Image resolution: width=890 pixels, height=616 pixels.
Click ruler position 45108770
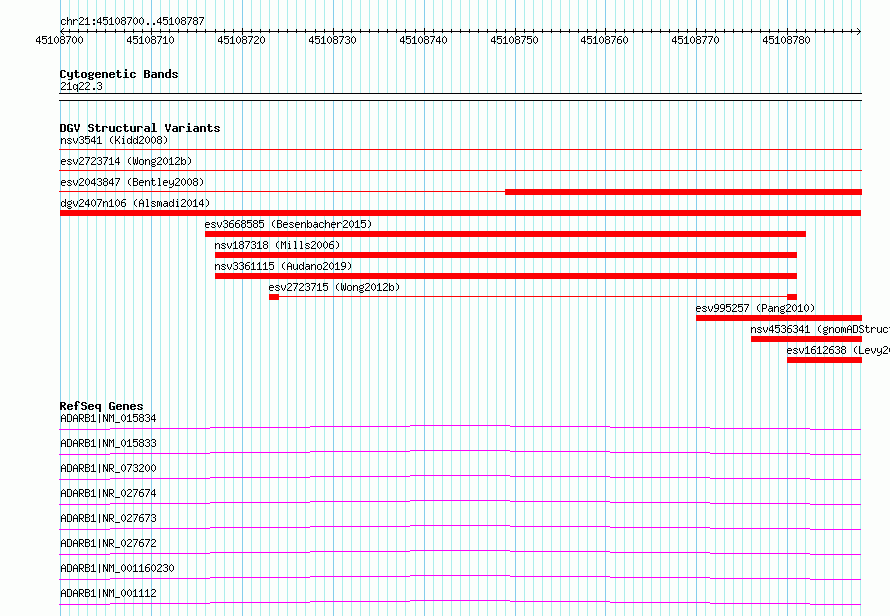pos(695,40)
